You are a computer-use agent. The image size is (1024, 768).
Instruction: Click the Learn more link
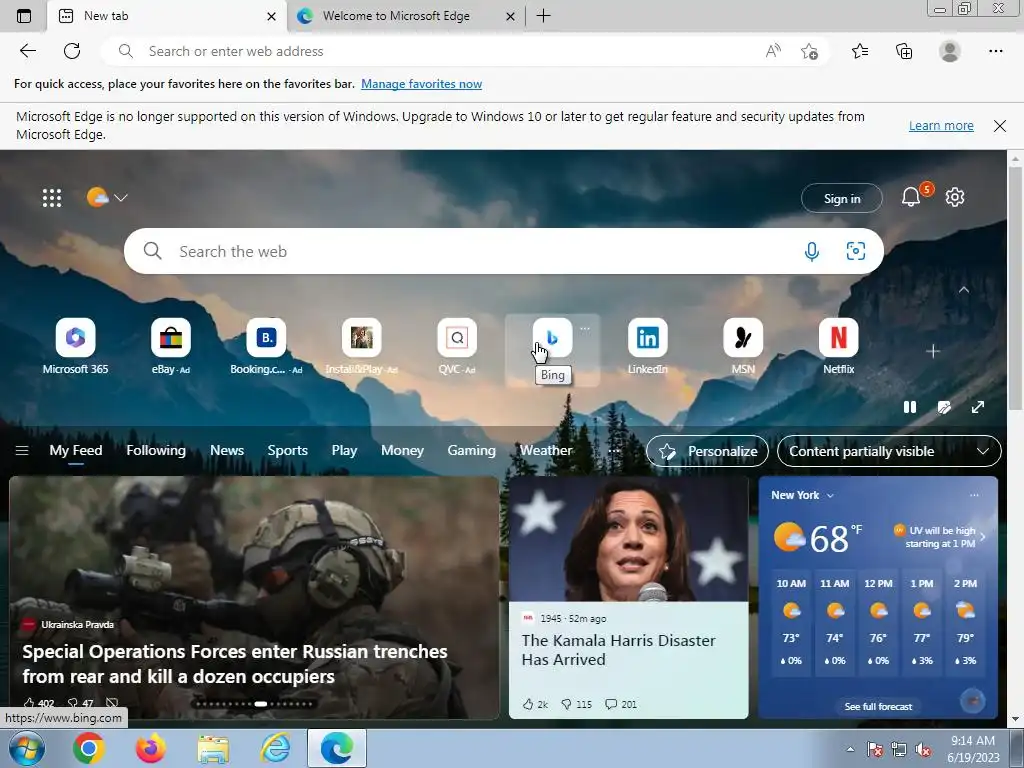[941, 125]
